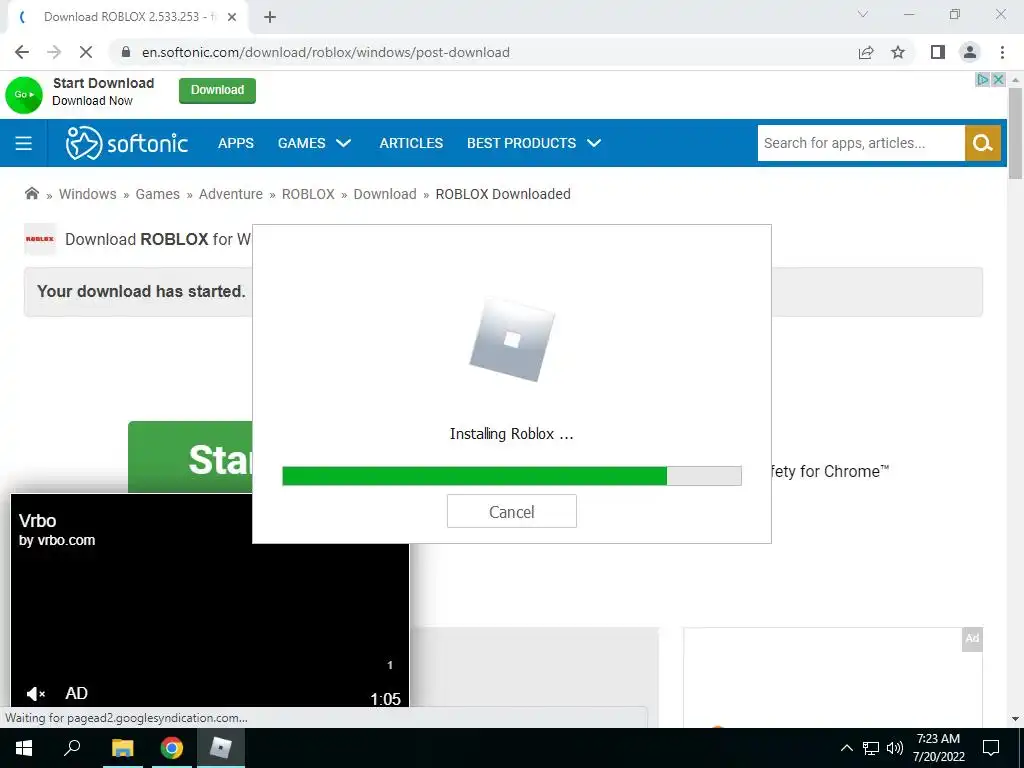Open Softonic hamburger menu
Viewport: 1024px width, 768px height.
24,143
